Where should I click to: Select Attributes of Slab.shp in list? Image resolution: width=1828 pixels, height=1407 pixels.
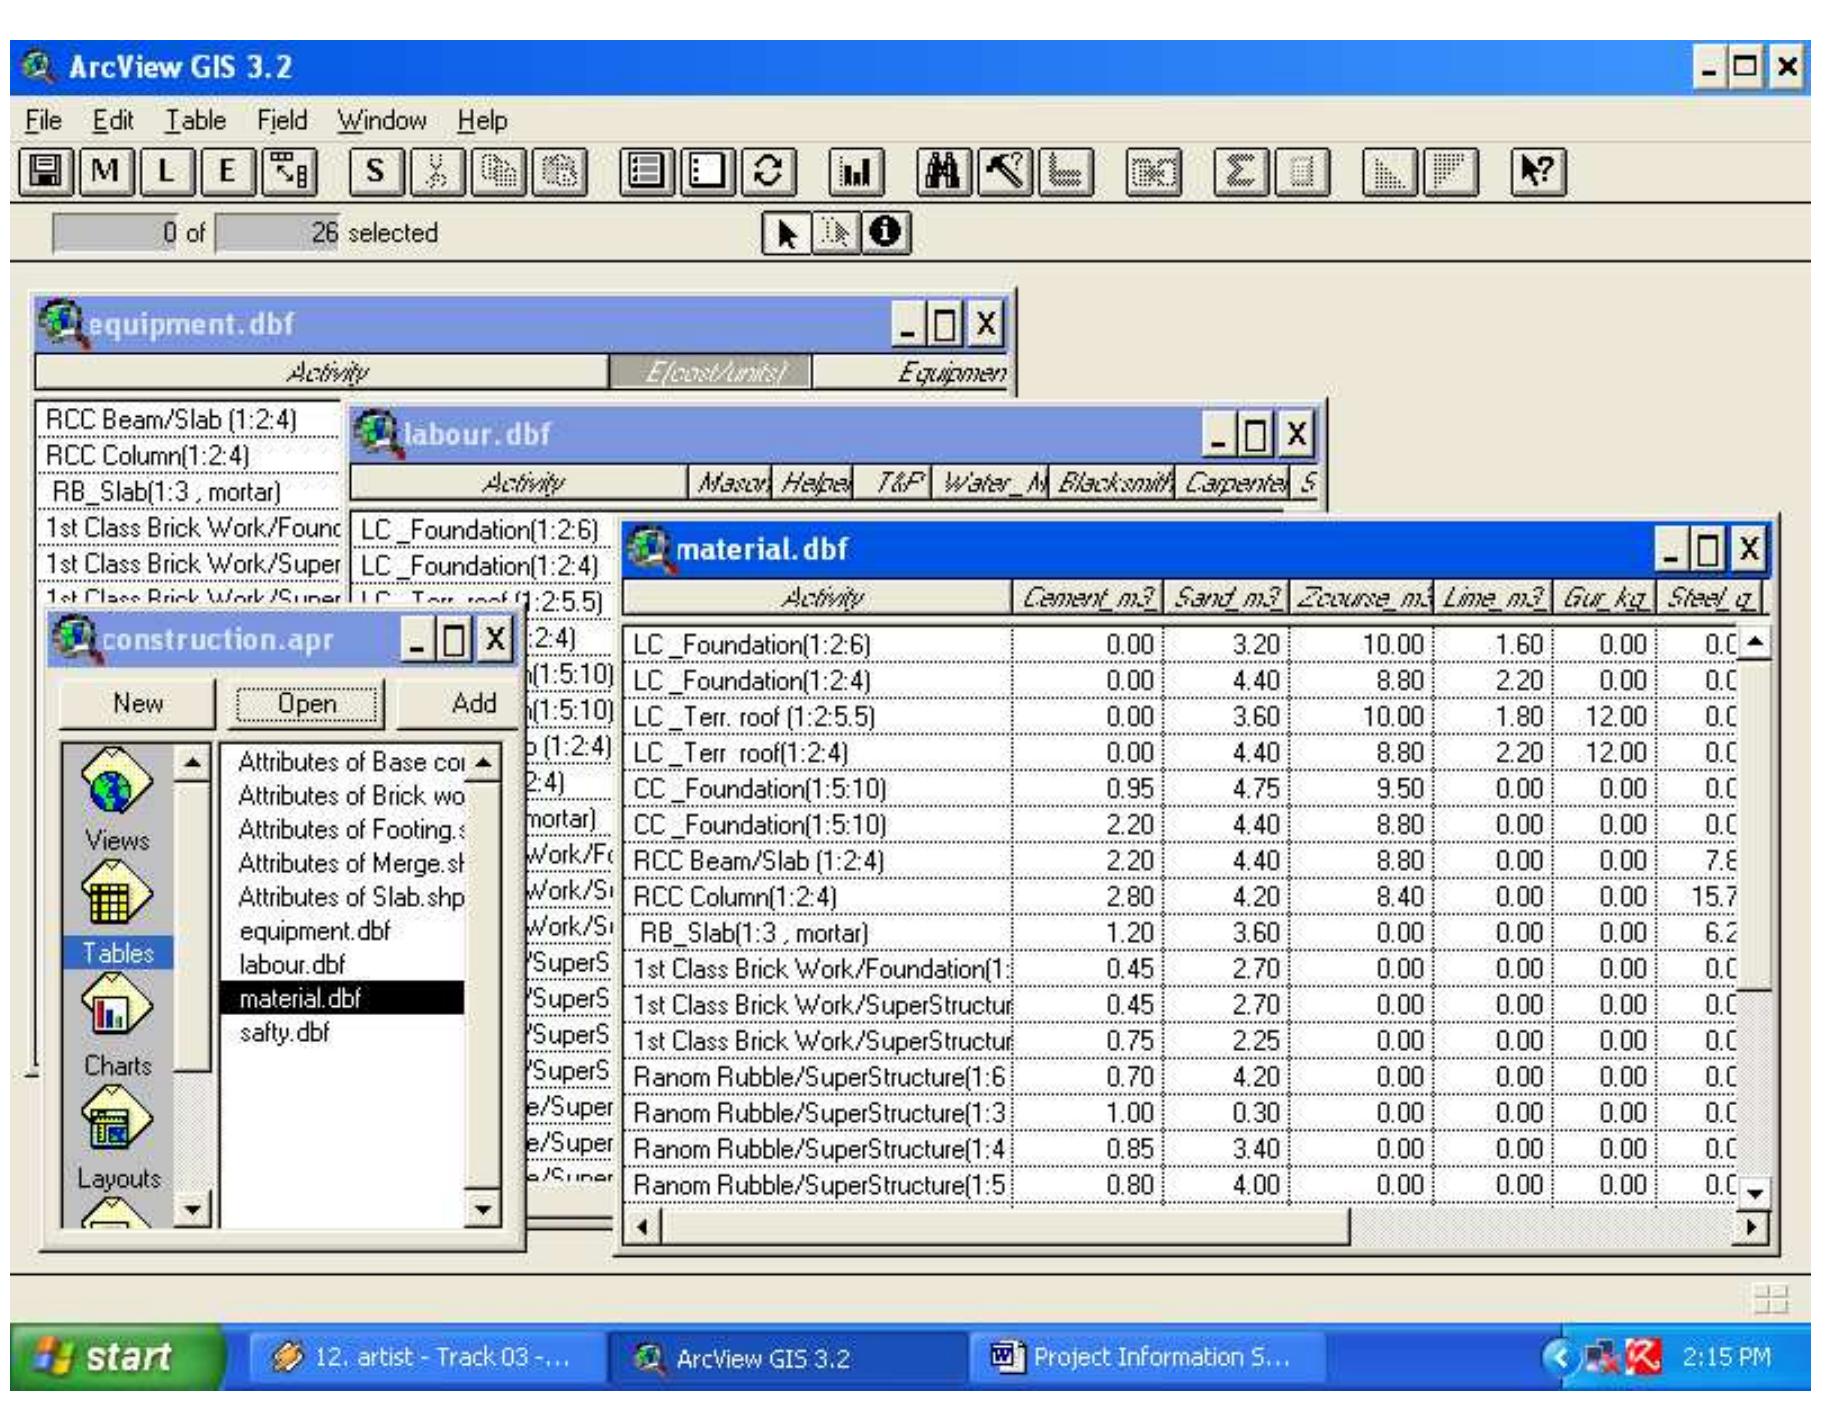click(x=342, y=897)
